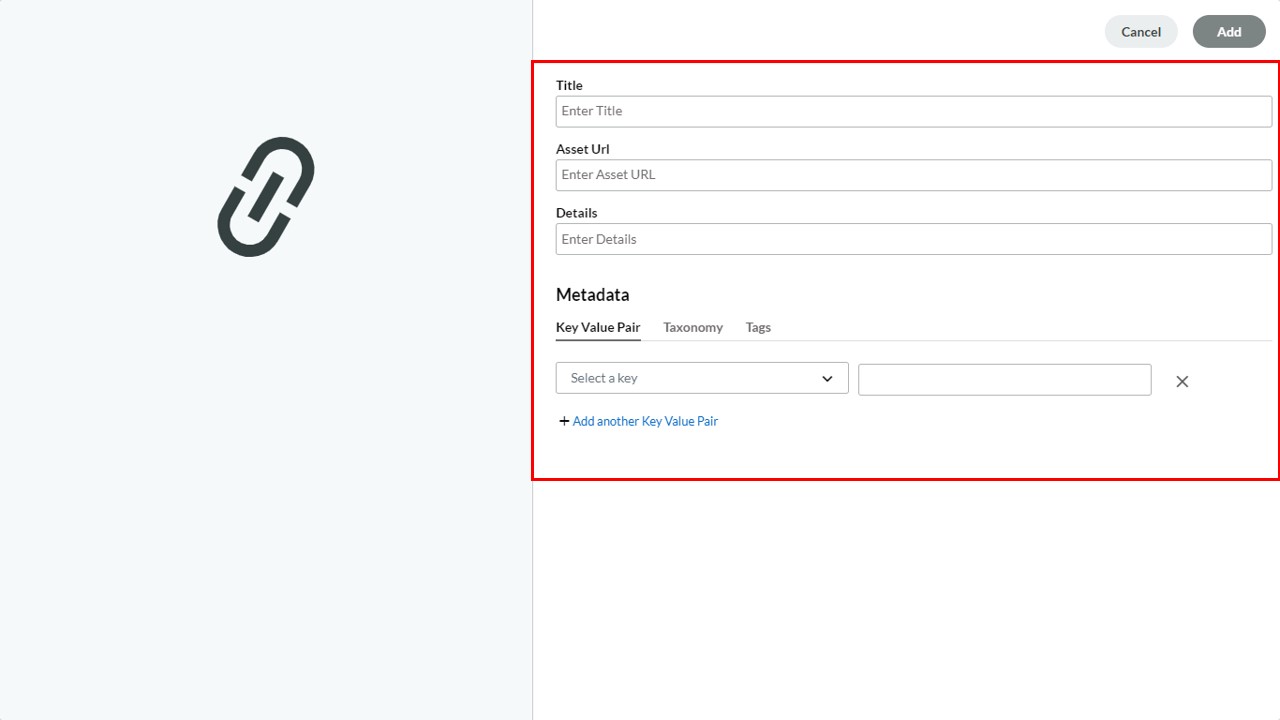
Task: Open the Select a key dropdown
Action: [x=702, y=378]
